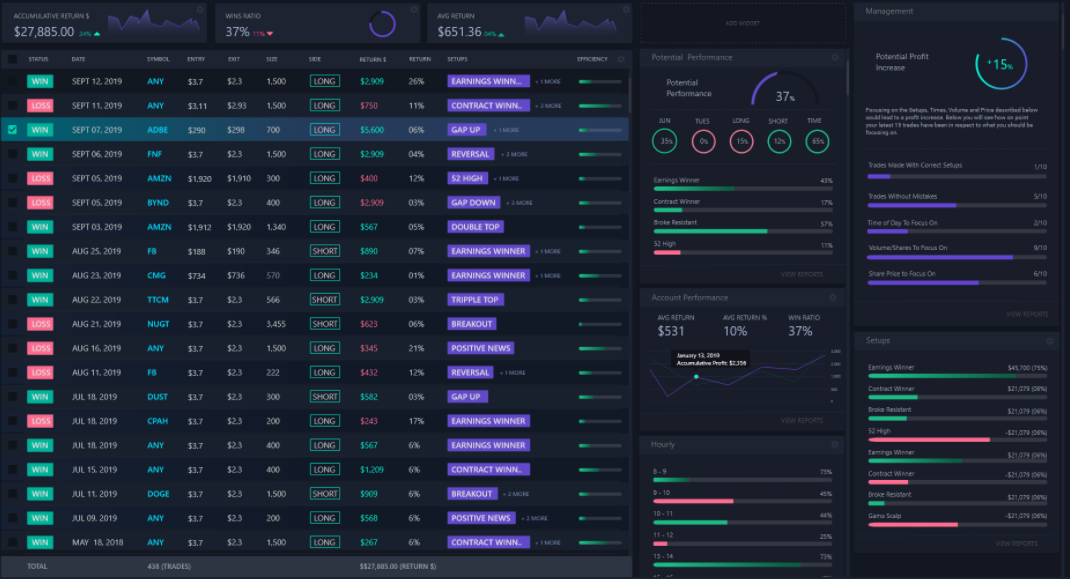1070x579 pixels.
Task: Expand +3 MORE beside GAP DOWN tag
Action: click(519, 203)
